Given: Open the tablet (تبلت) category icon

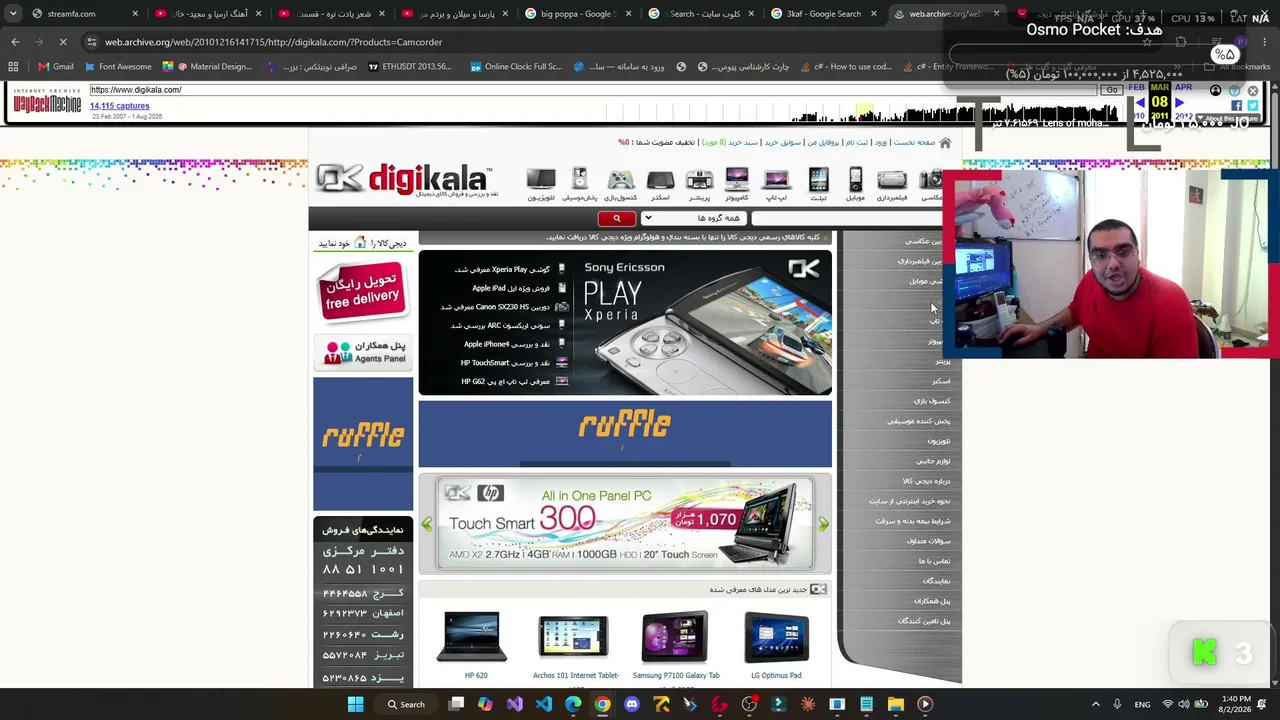Looking at the screenshot, I should 818,183.
